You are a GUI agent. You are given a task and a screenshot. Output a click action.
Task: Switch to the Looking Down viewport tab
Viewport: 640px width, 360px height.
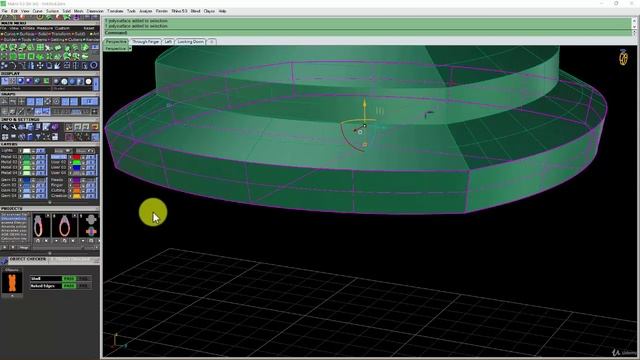coord(191,42)
